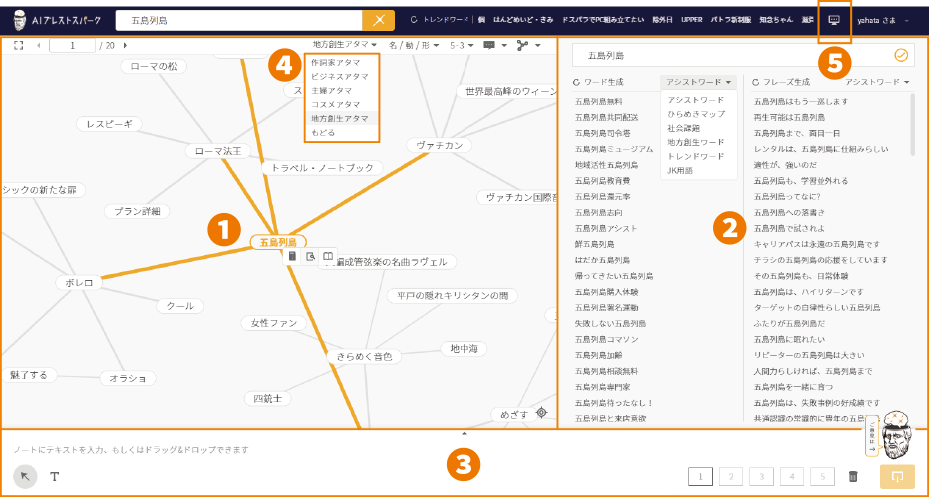Choose ひらめきマップ in word type list
Viewport: 929px width, 498px height.
(698, 114)
